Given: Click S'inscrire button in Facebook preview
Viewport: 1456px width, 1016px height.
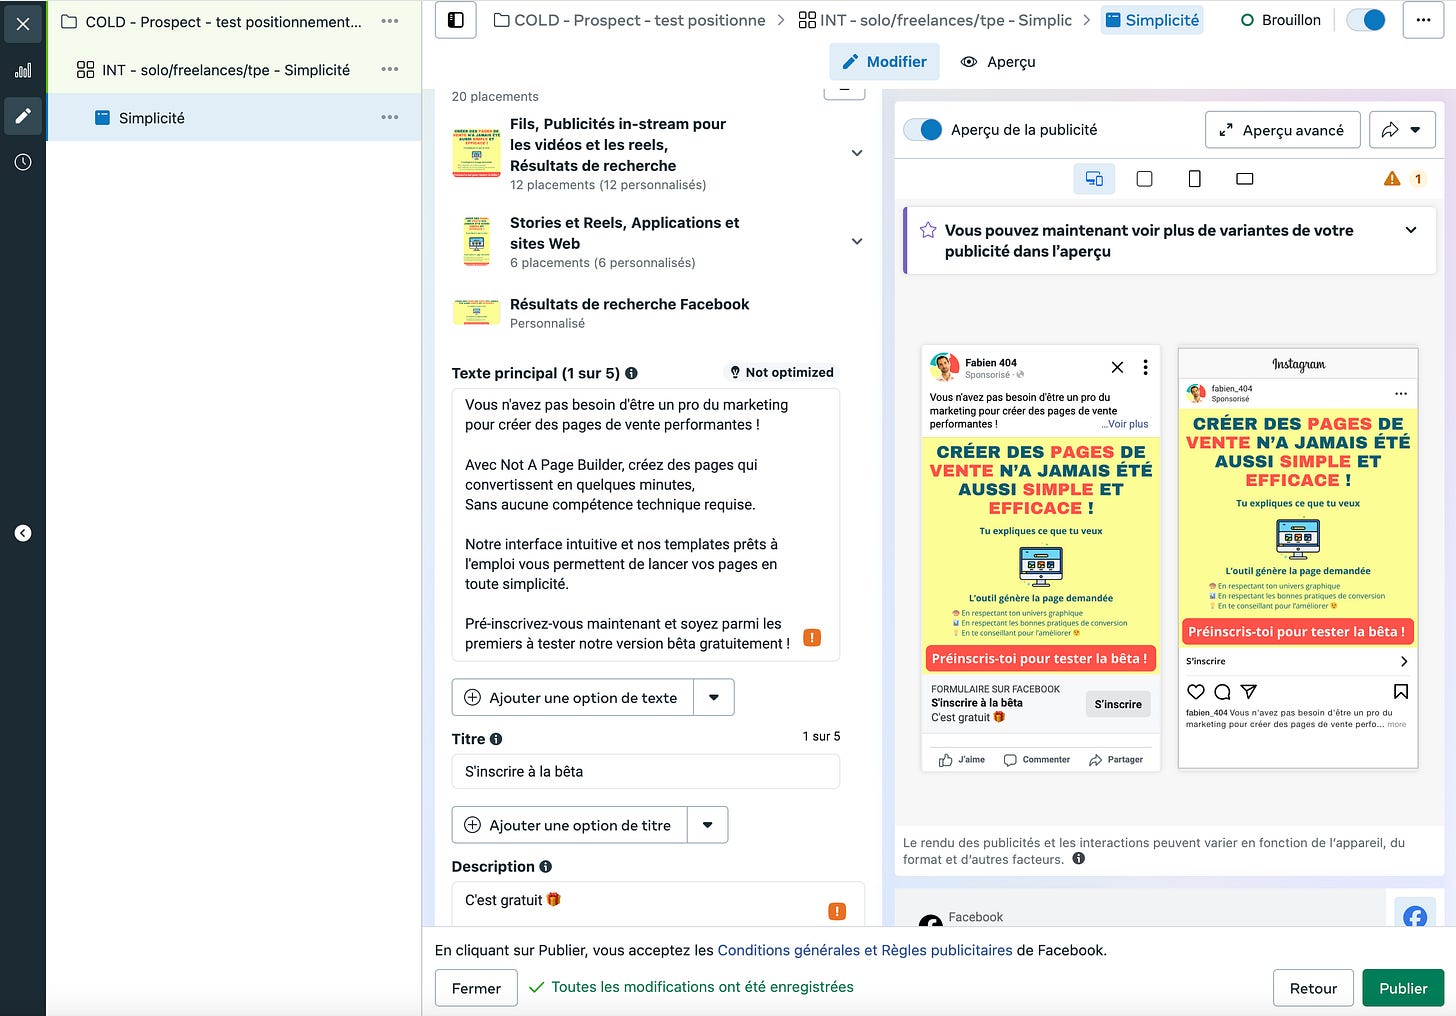Looking at the screenshot, I should (1118, 704).
